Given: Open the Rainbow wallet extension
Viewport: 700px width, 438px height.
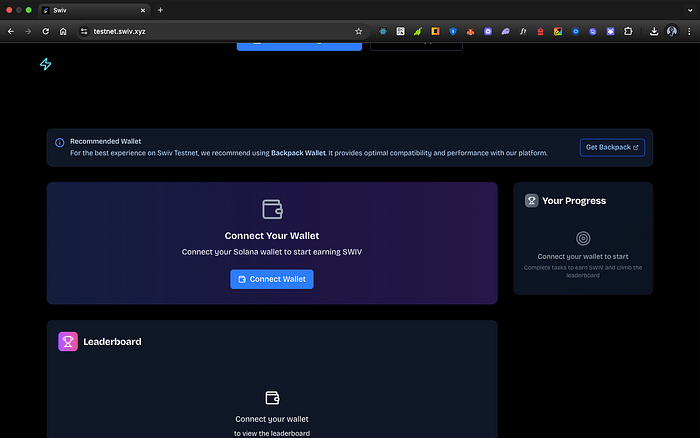Looking at the screenshot, I should pos(558,31).
